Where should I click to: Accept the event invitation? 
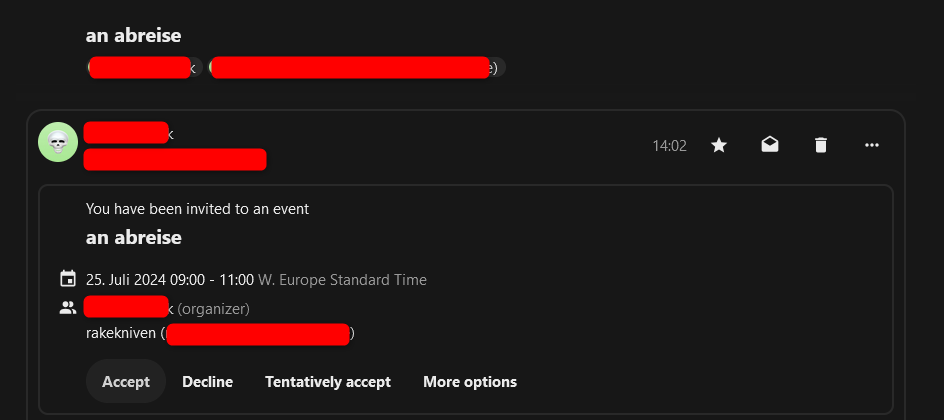(x=126, y=381)
